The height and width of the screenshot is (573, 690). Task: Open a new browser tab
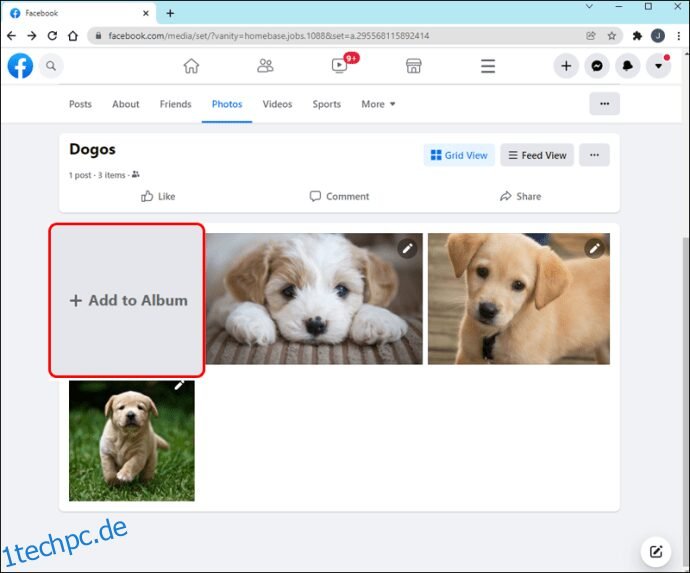coord(170,13)
